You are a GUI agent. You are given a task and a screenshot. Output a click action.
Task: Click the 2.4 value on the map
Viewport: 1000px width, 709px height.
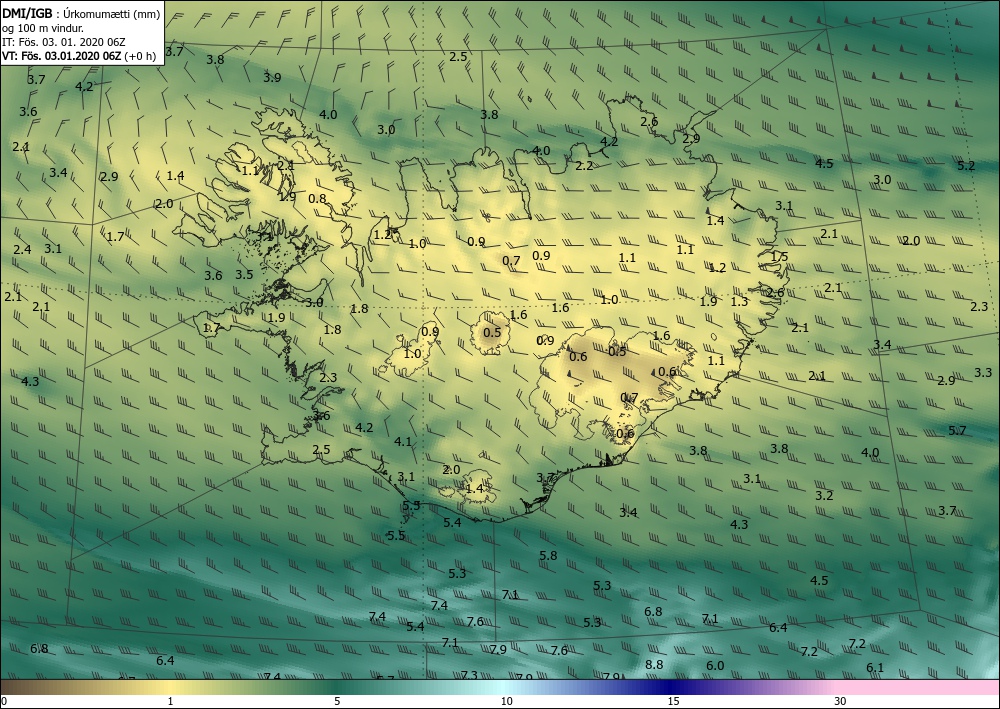tap(22, 249)
